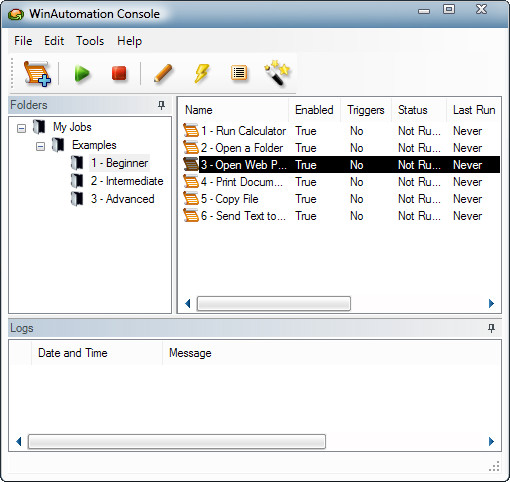Collapse the Examples tree node
This screenshot has height=482, width=510.
(40, 146)
